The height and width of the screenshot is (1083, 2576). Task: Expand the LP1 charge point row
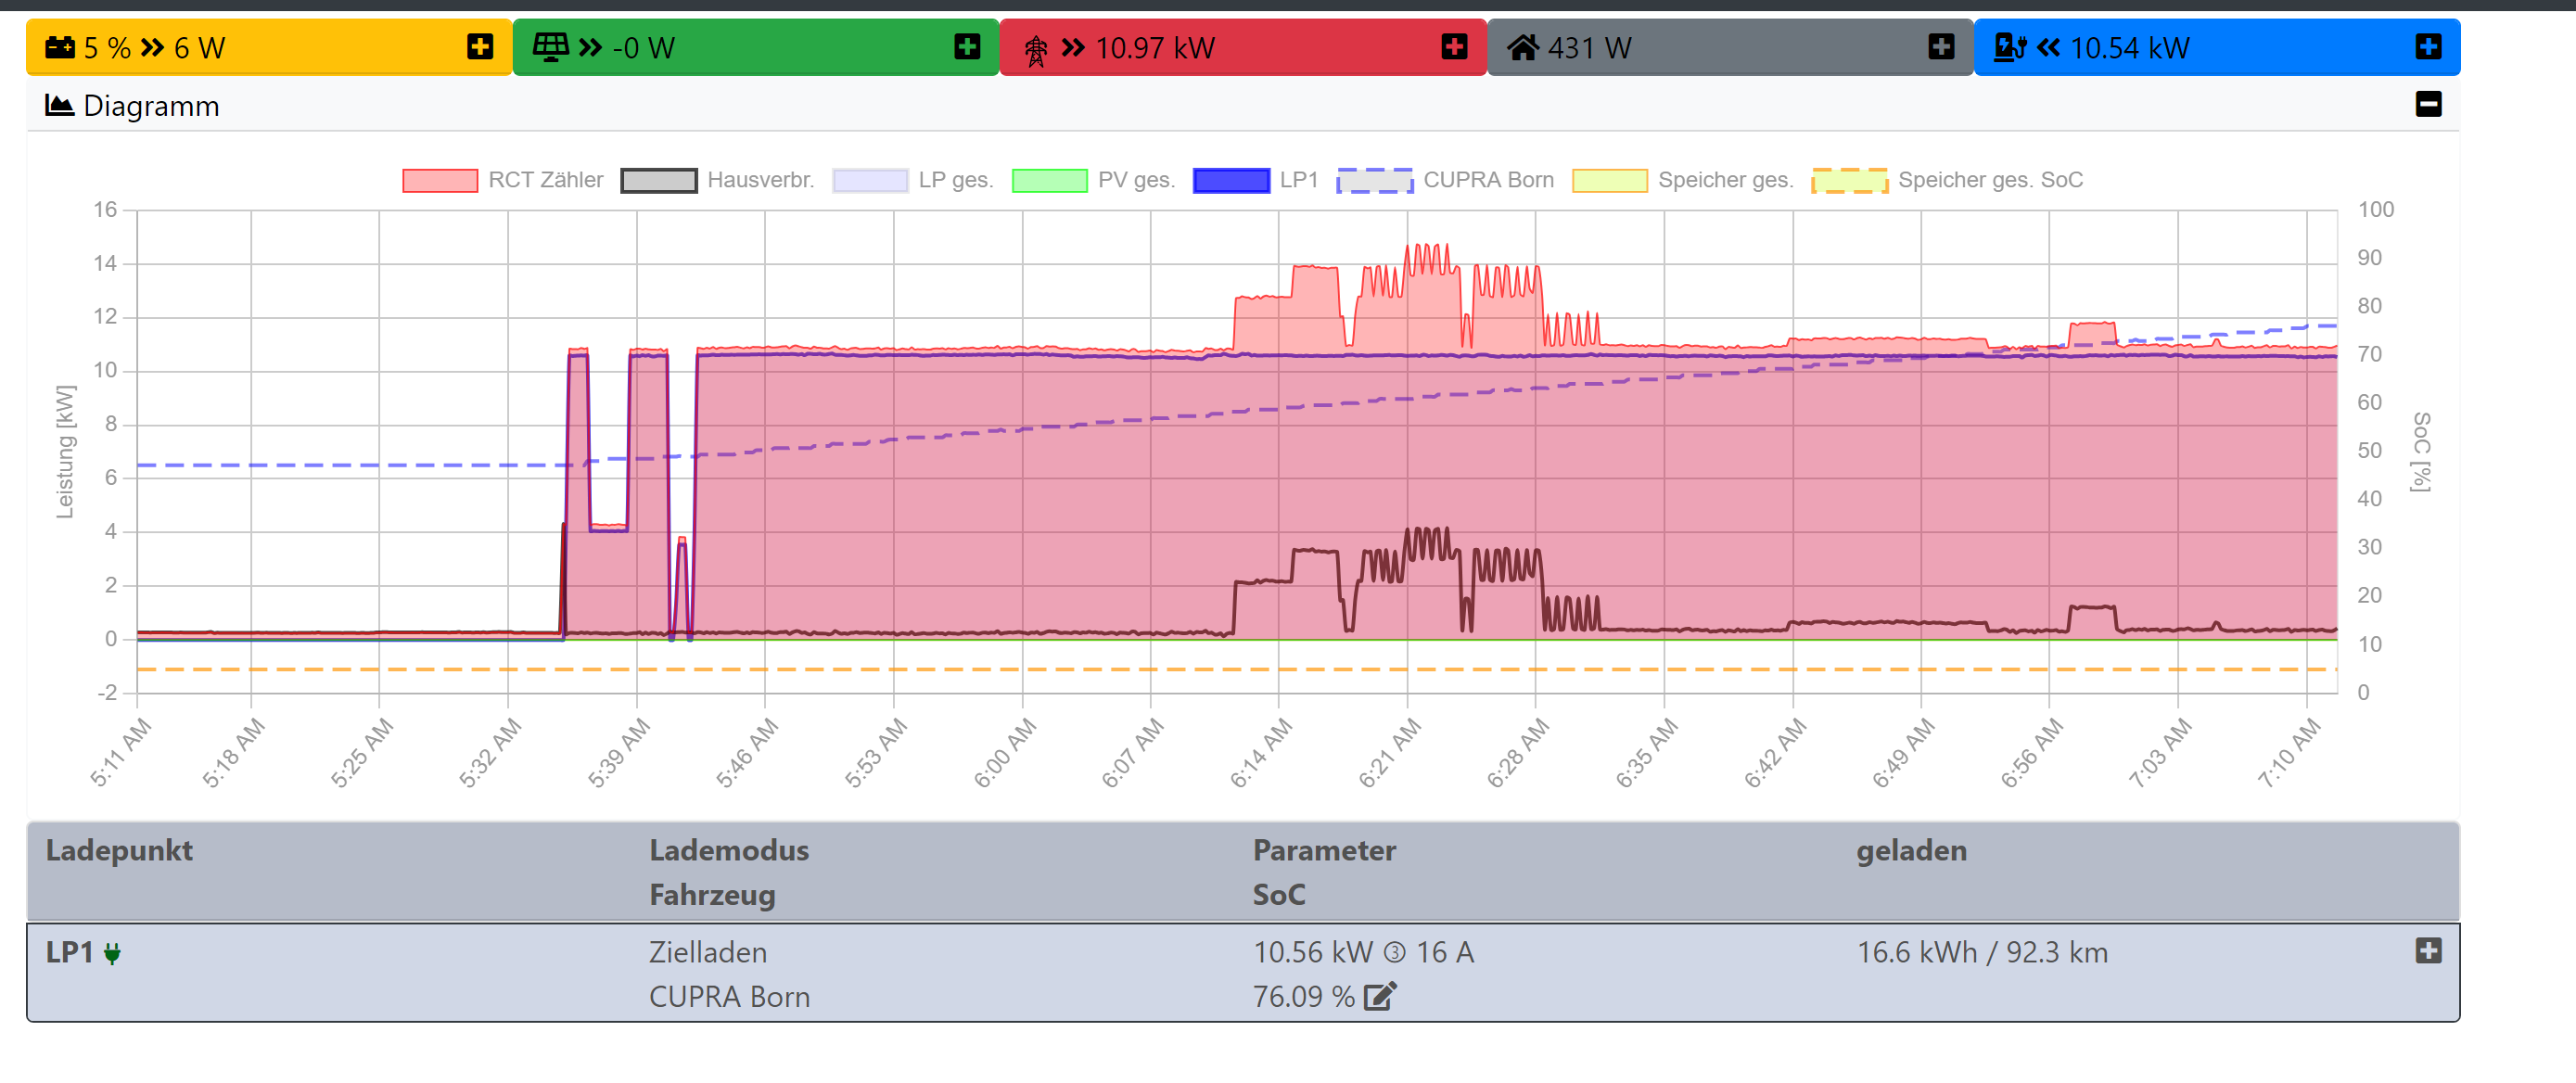click(2428, 950)
